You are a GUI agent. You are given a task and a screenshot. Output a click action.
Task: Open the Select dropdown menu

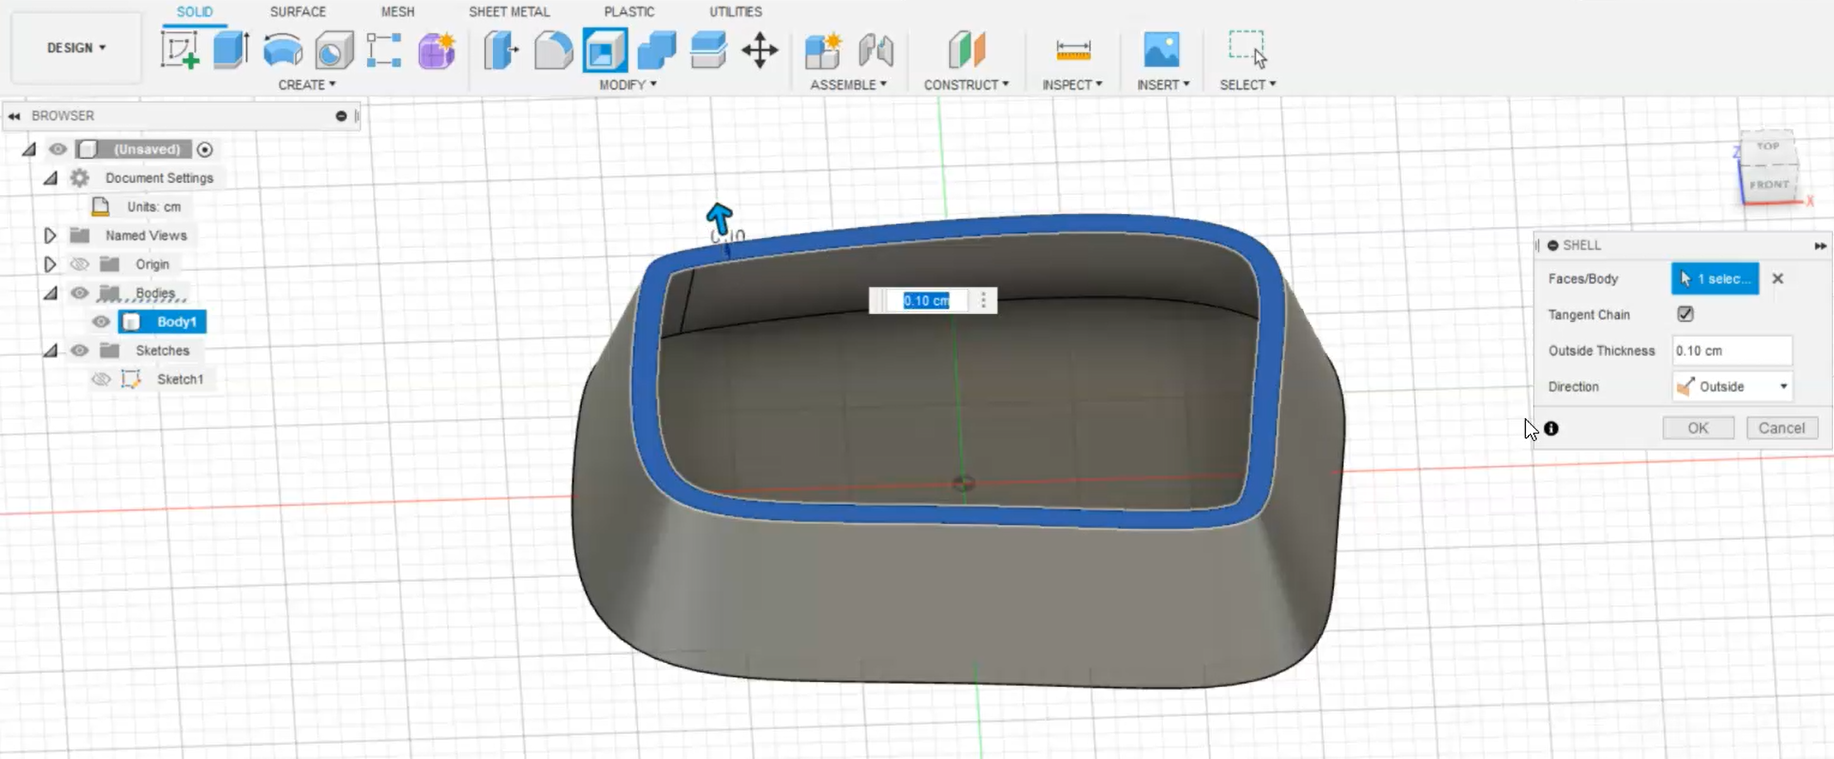coord(1248,85)
